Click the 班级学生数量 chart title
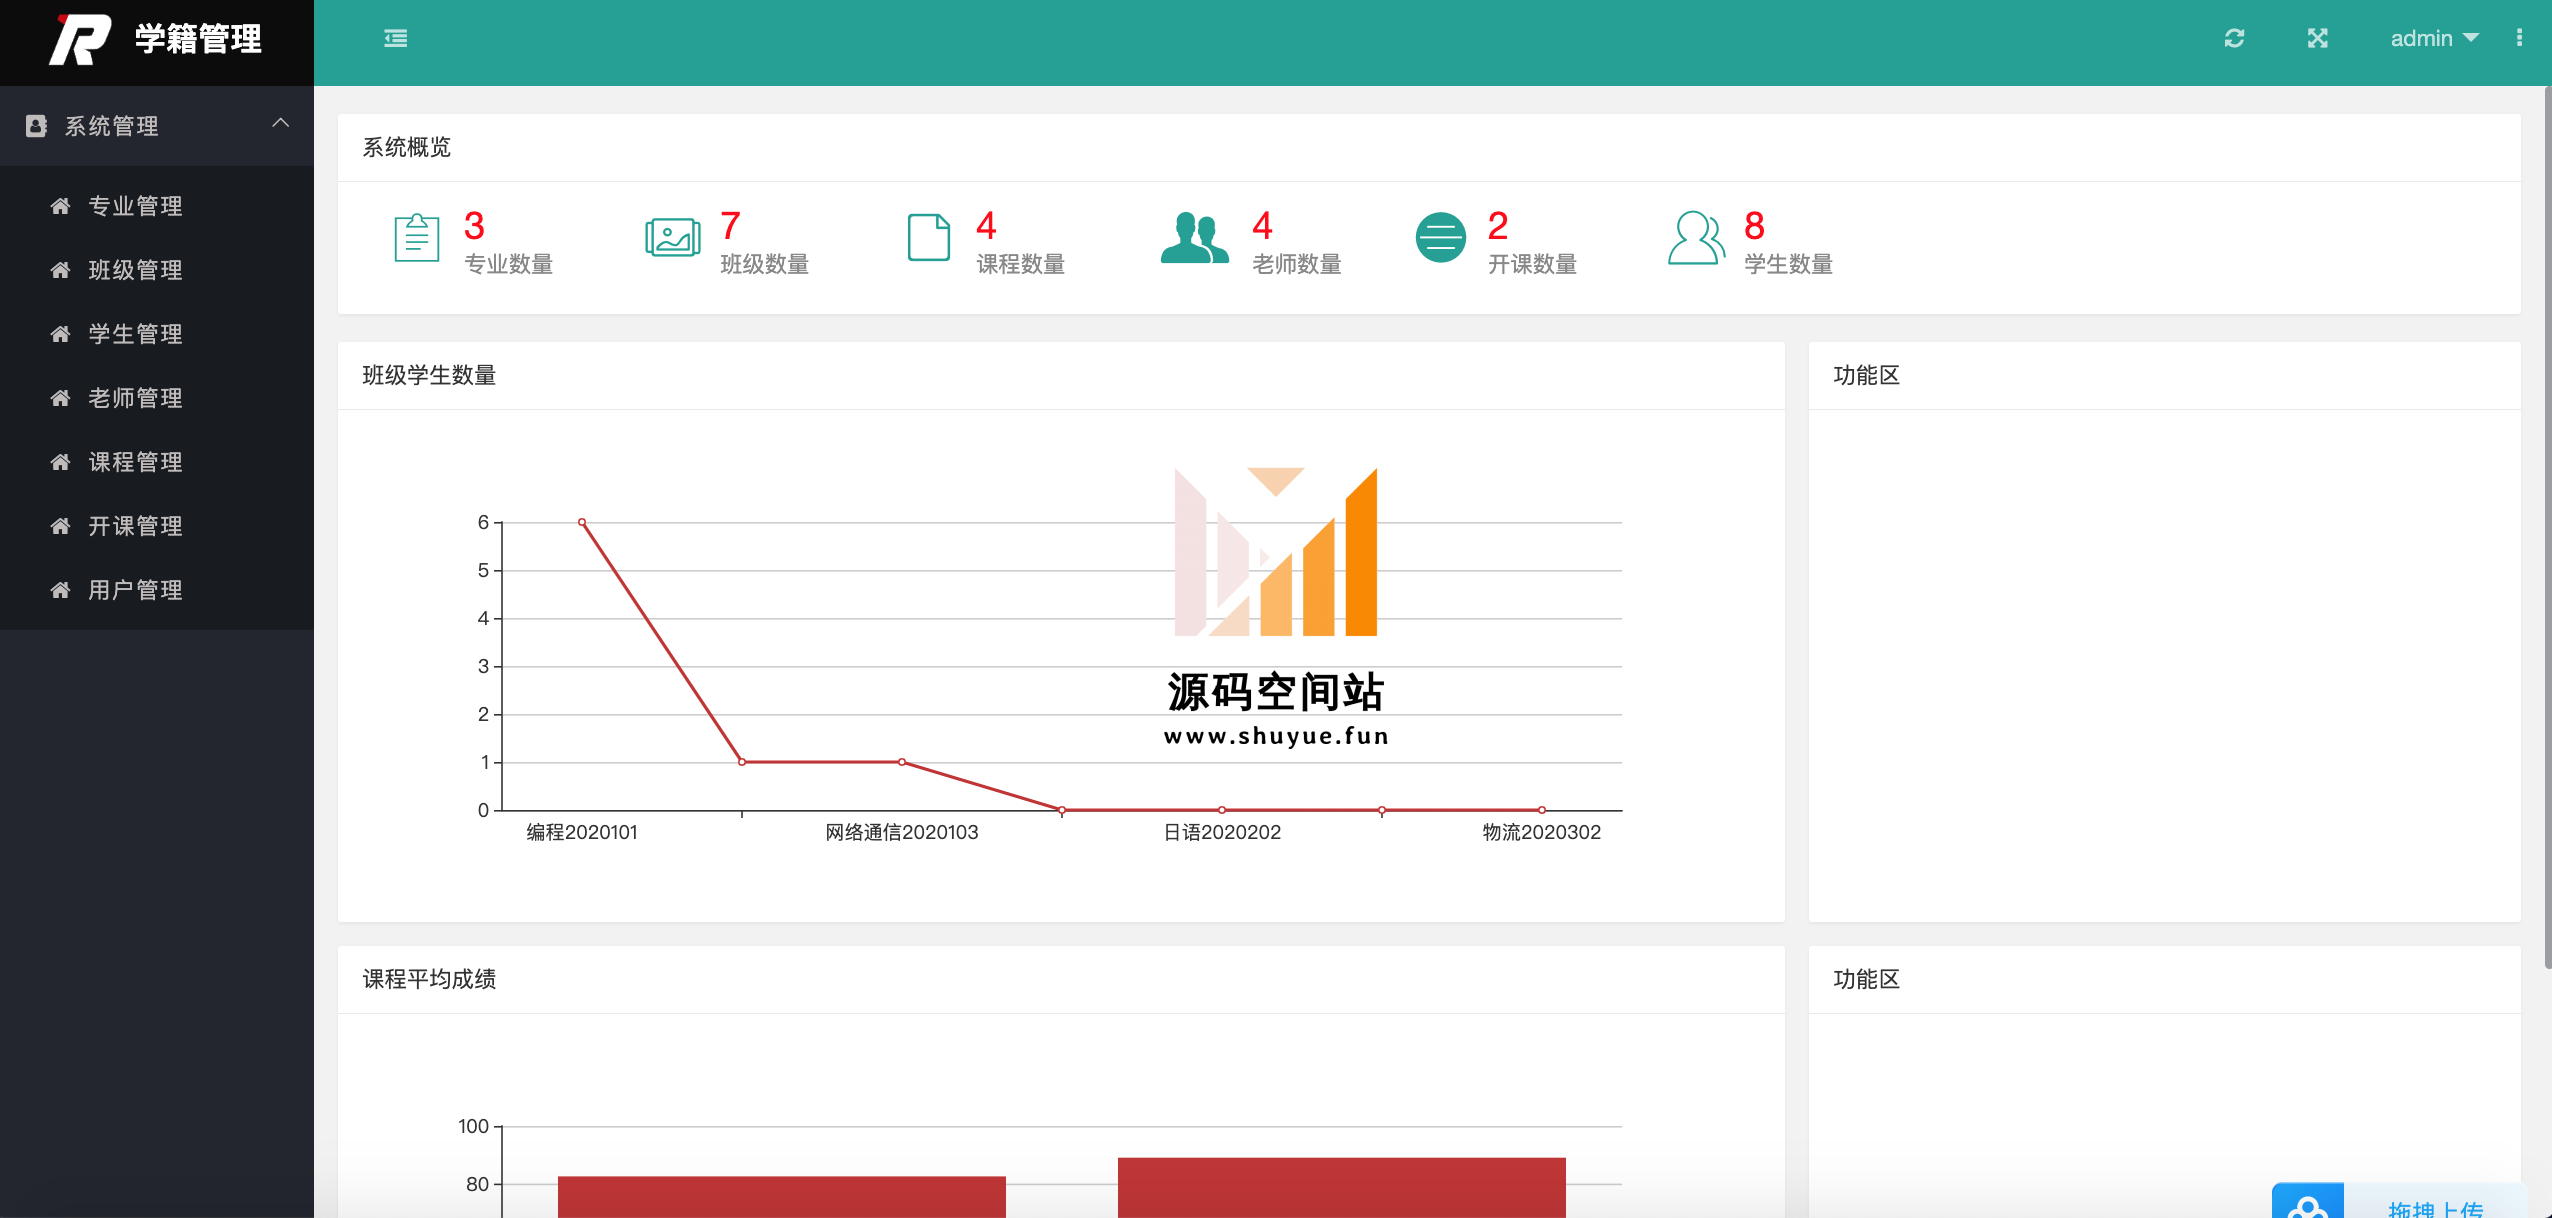The width and height of the screenshot is (2552, 1218). 429,376
